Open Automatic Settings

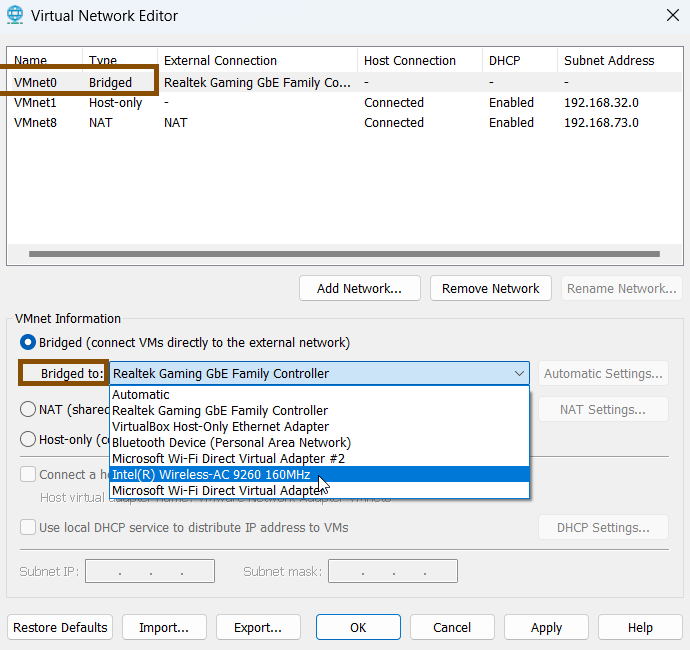point(603,374)
